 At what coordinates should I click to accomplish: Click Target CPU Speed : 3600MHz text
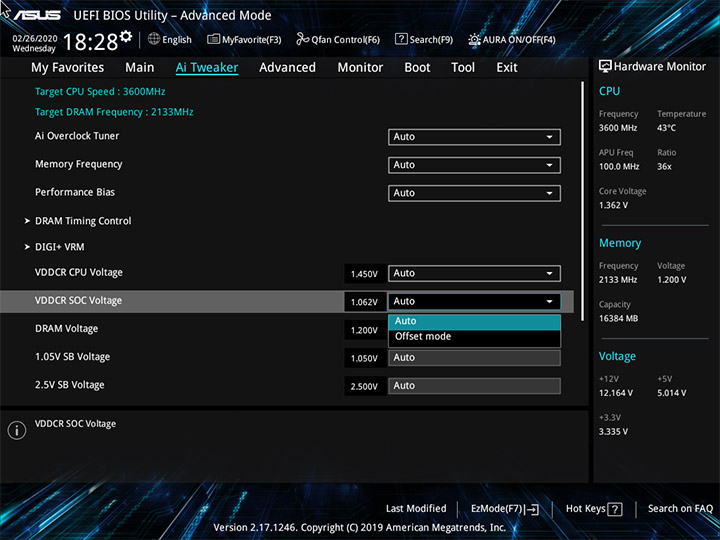[100, 91]
